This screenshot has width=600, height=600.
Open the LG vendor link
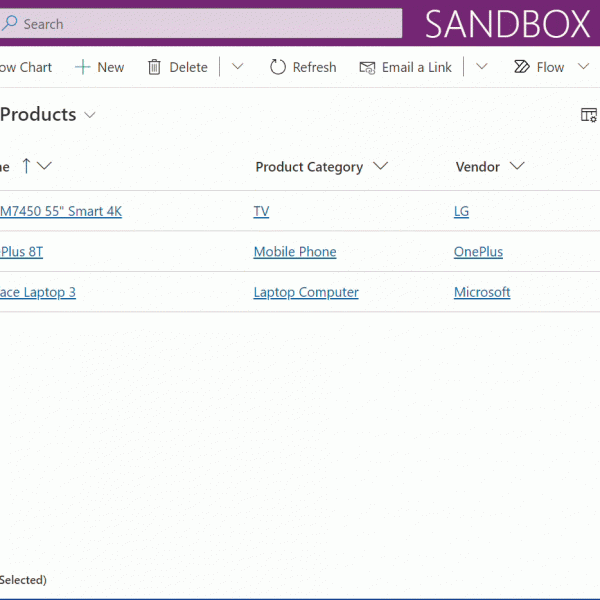[x=461, y=211]
